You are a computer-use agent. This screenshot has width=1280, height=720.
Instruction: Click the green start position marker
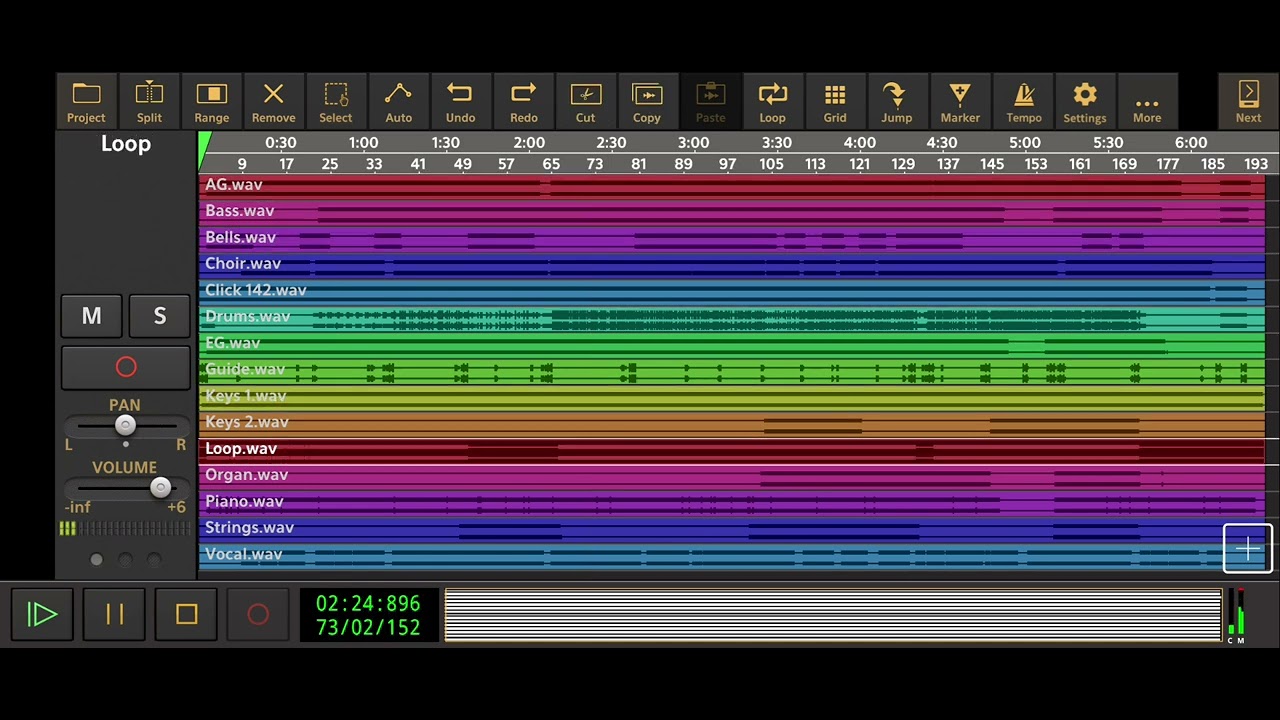(205, 151)
